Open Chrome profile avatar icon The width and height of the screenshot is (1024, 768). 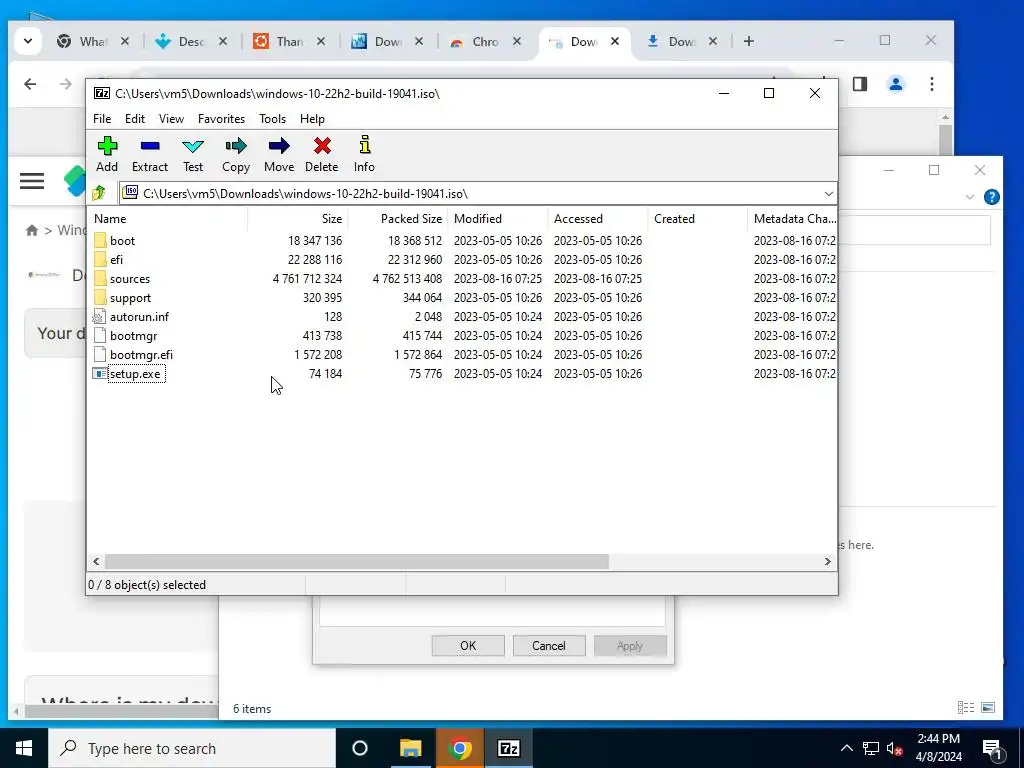896,84
